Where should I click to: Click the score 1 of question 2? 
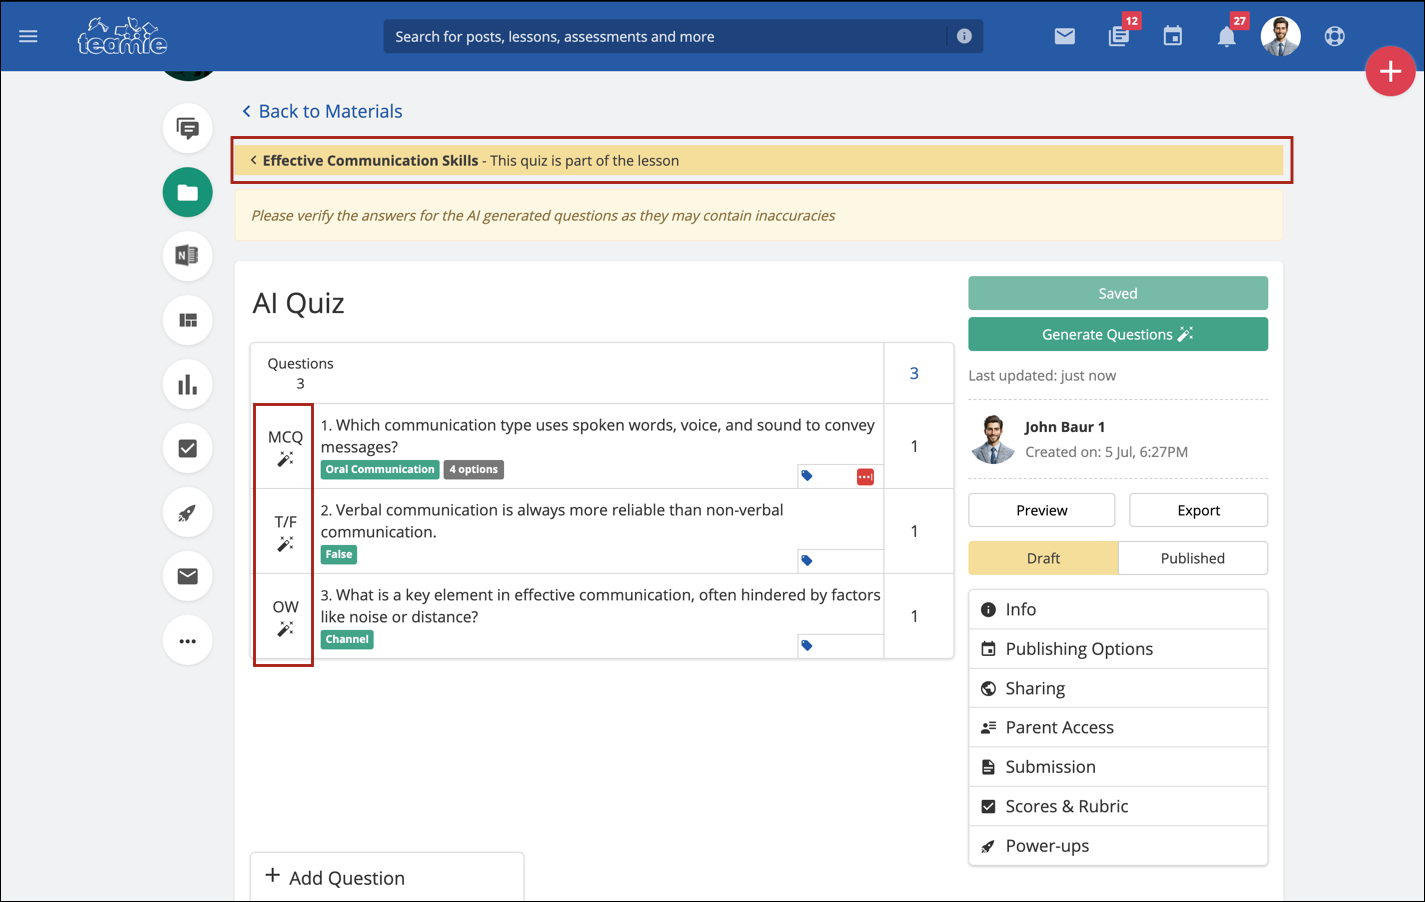click(x=914, y=531)
